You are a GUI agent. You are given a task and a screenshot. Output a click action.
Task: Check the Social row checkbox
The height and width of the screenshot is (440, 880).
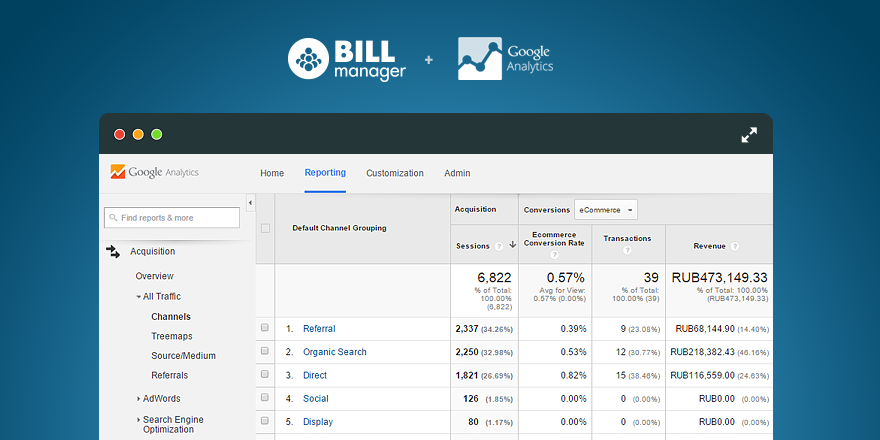(x=265, y=397)
